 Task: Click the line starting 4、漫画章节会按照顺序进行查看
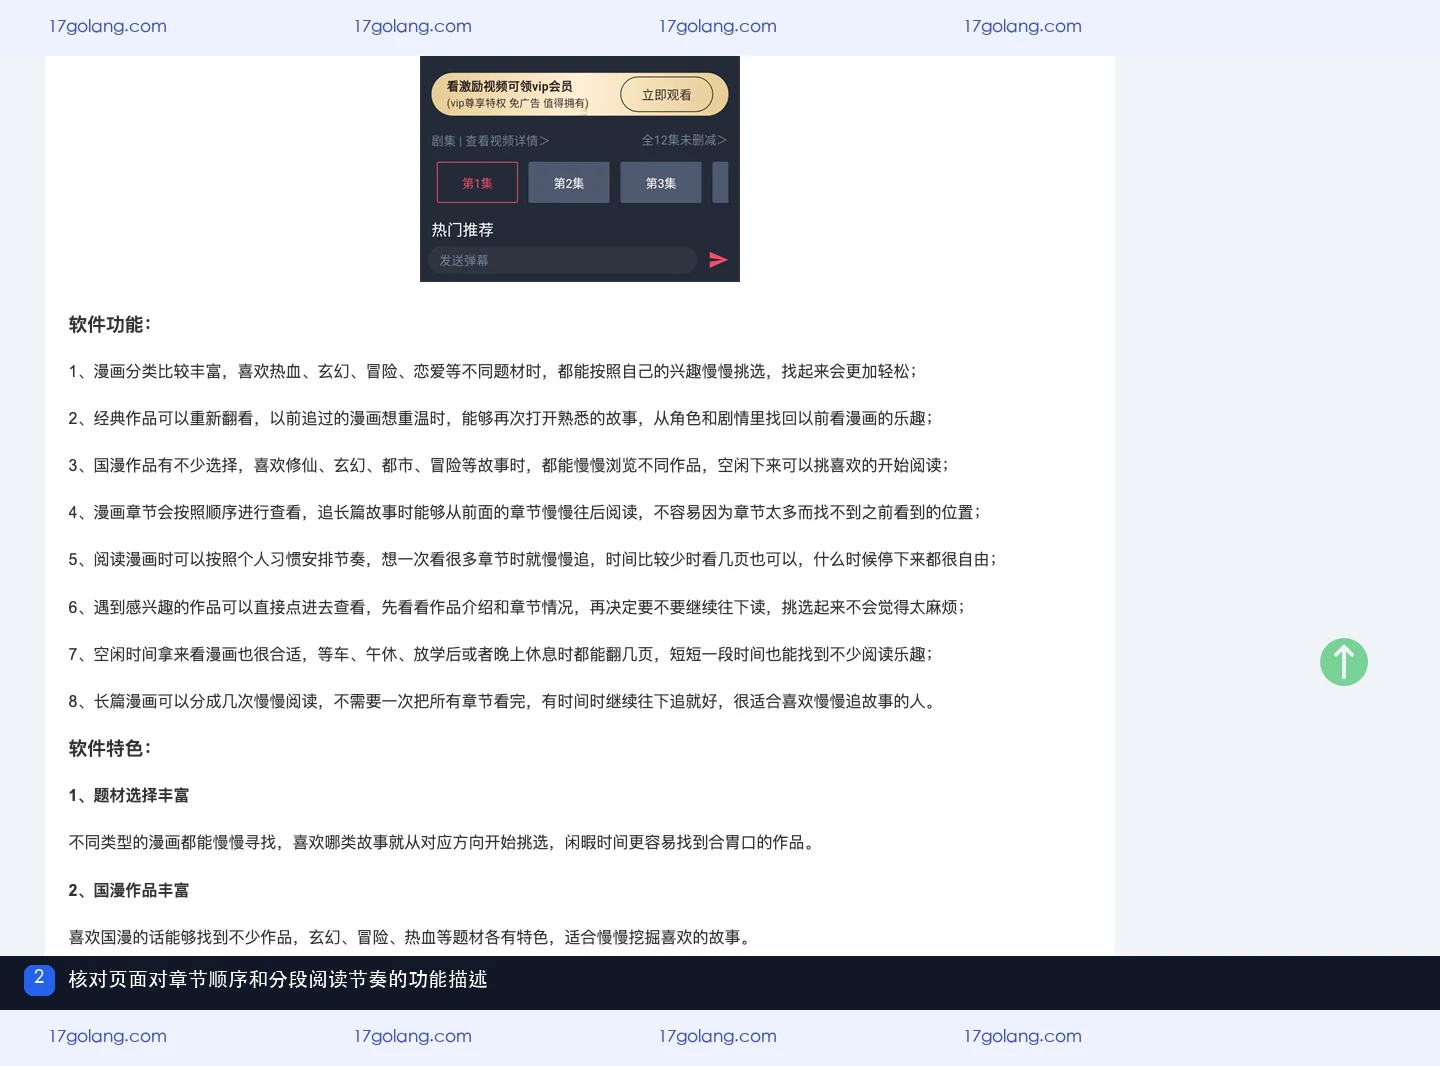click(x=524, y=512)
